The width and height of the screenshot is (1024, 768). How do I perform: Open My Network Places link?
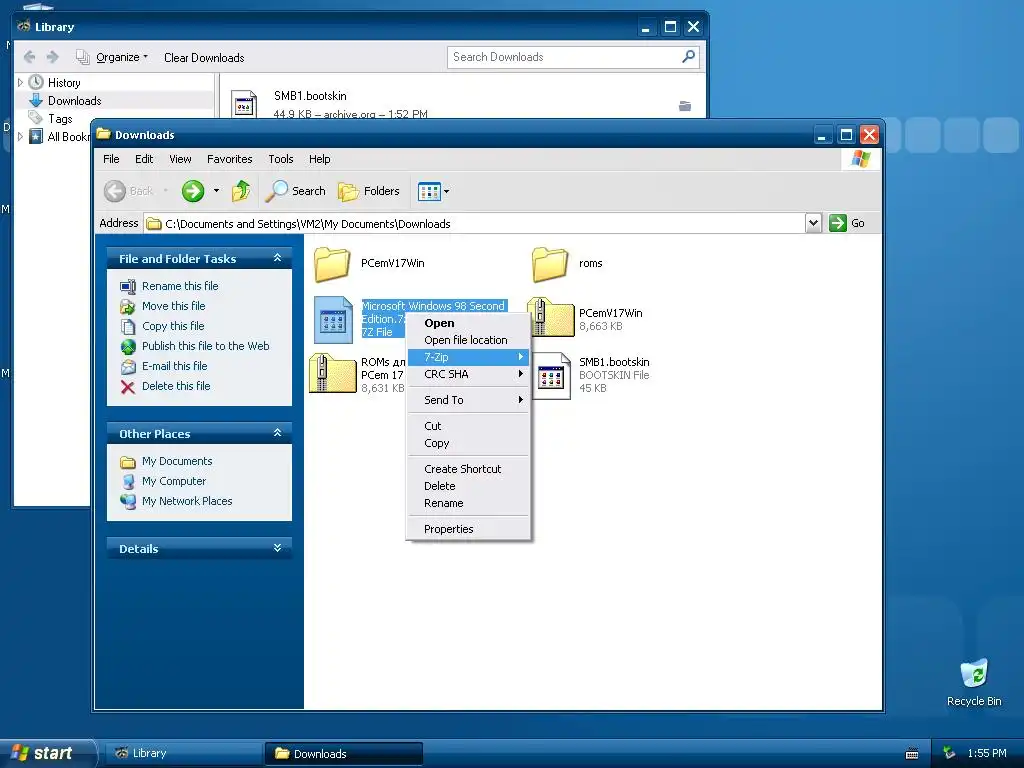tap(187, 501)
